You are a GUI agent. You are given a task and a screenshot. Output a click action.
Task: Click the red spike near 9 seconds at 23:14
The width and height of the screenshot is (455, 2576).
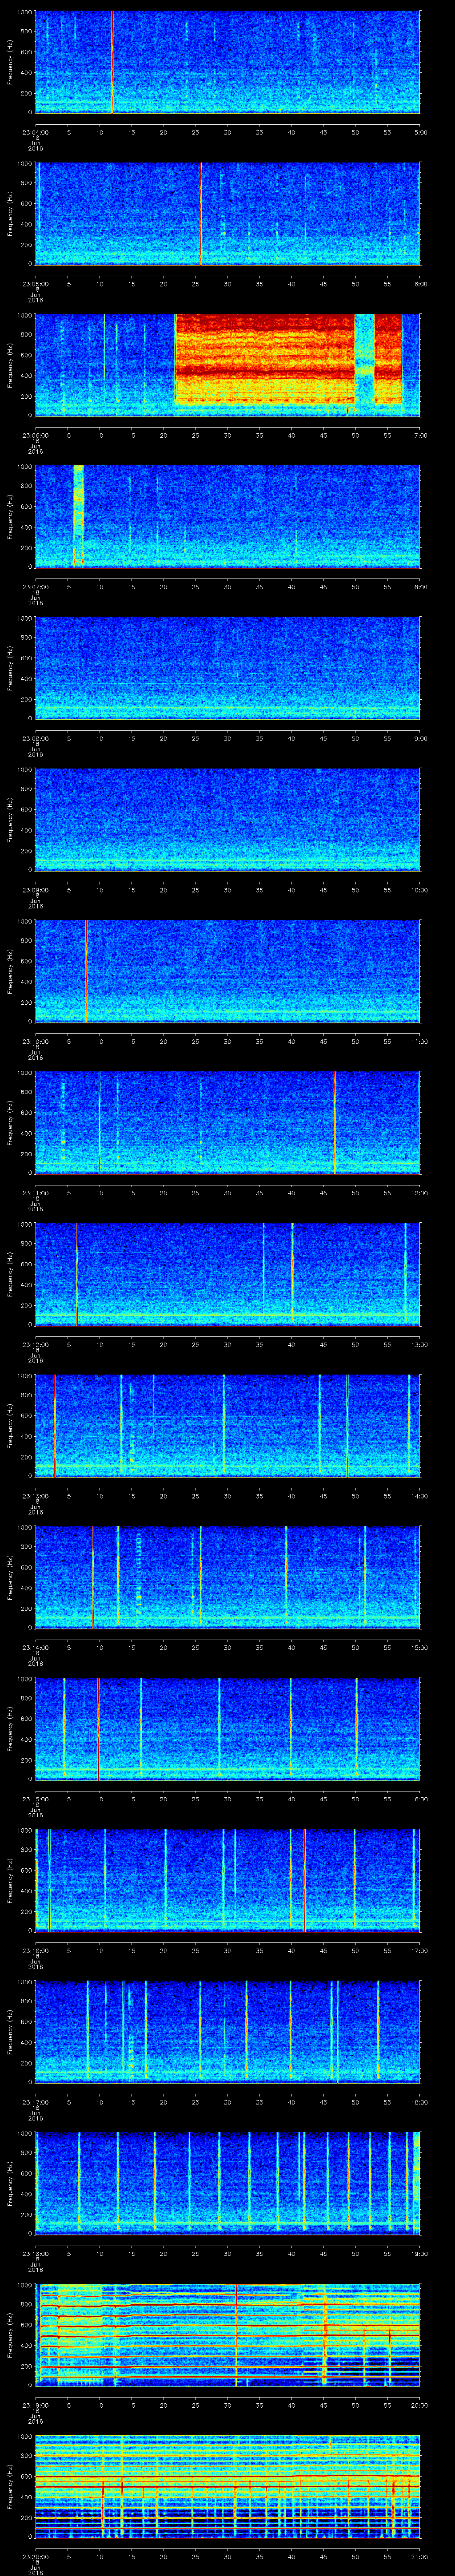tap(93, 1576)
